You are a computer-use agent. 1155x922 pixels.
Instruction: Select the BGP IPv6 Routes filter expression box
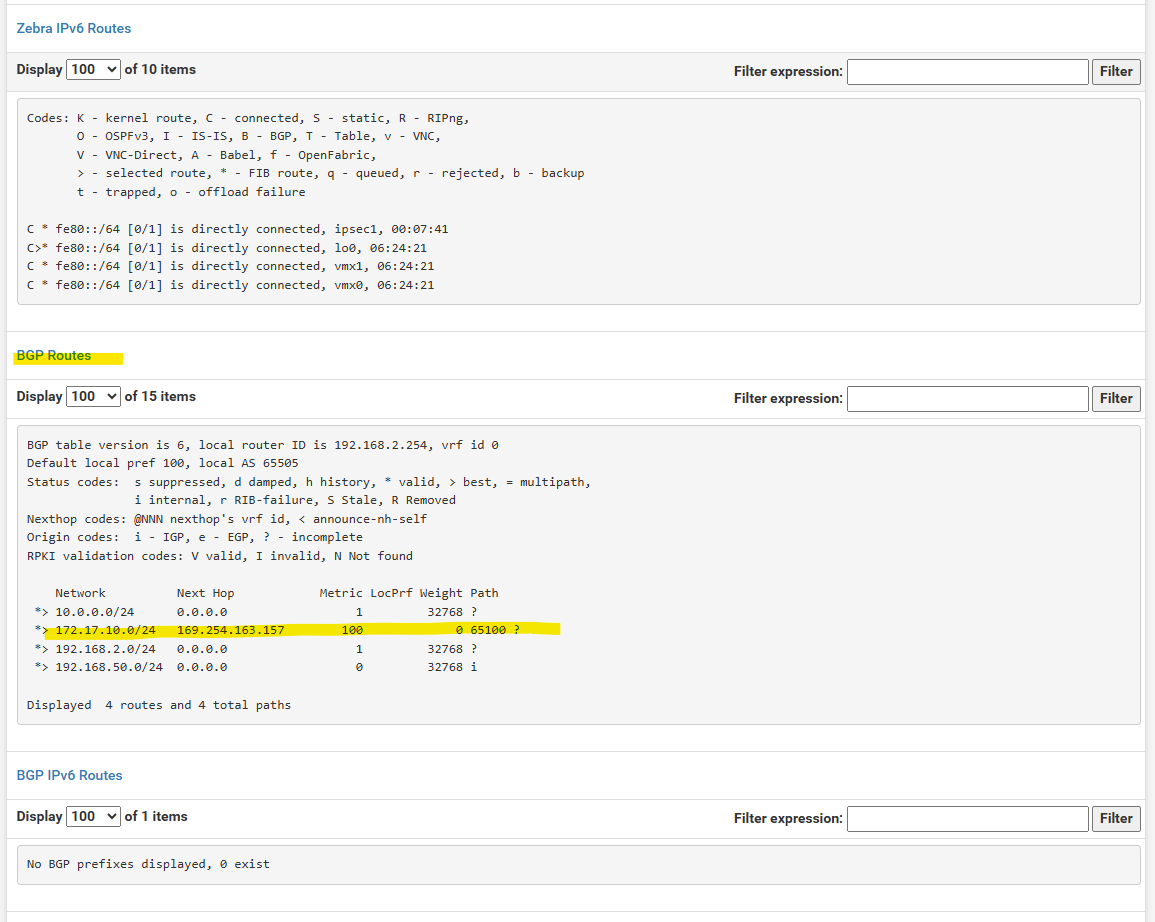click(967, 819)
